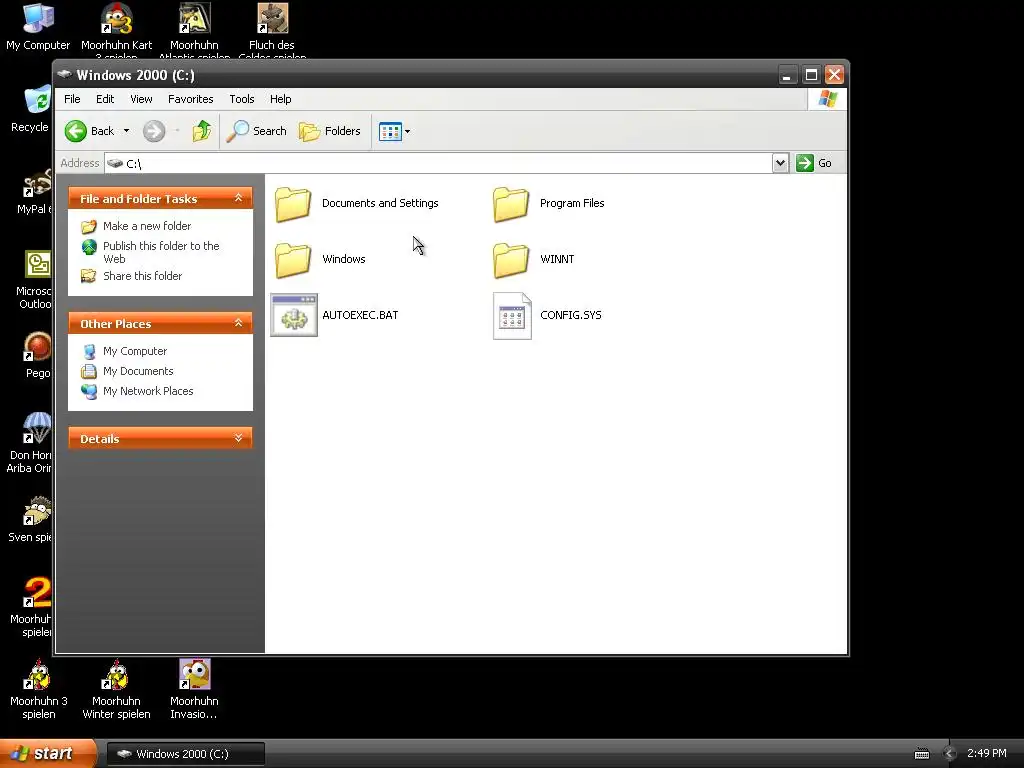The image size is (1024, 768).
Task: Select the Moorhuhn 2 desktop shortcut
Action: (37, 593)
